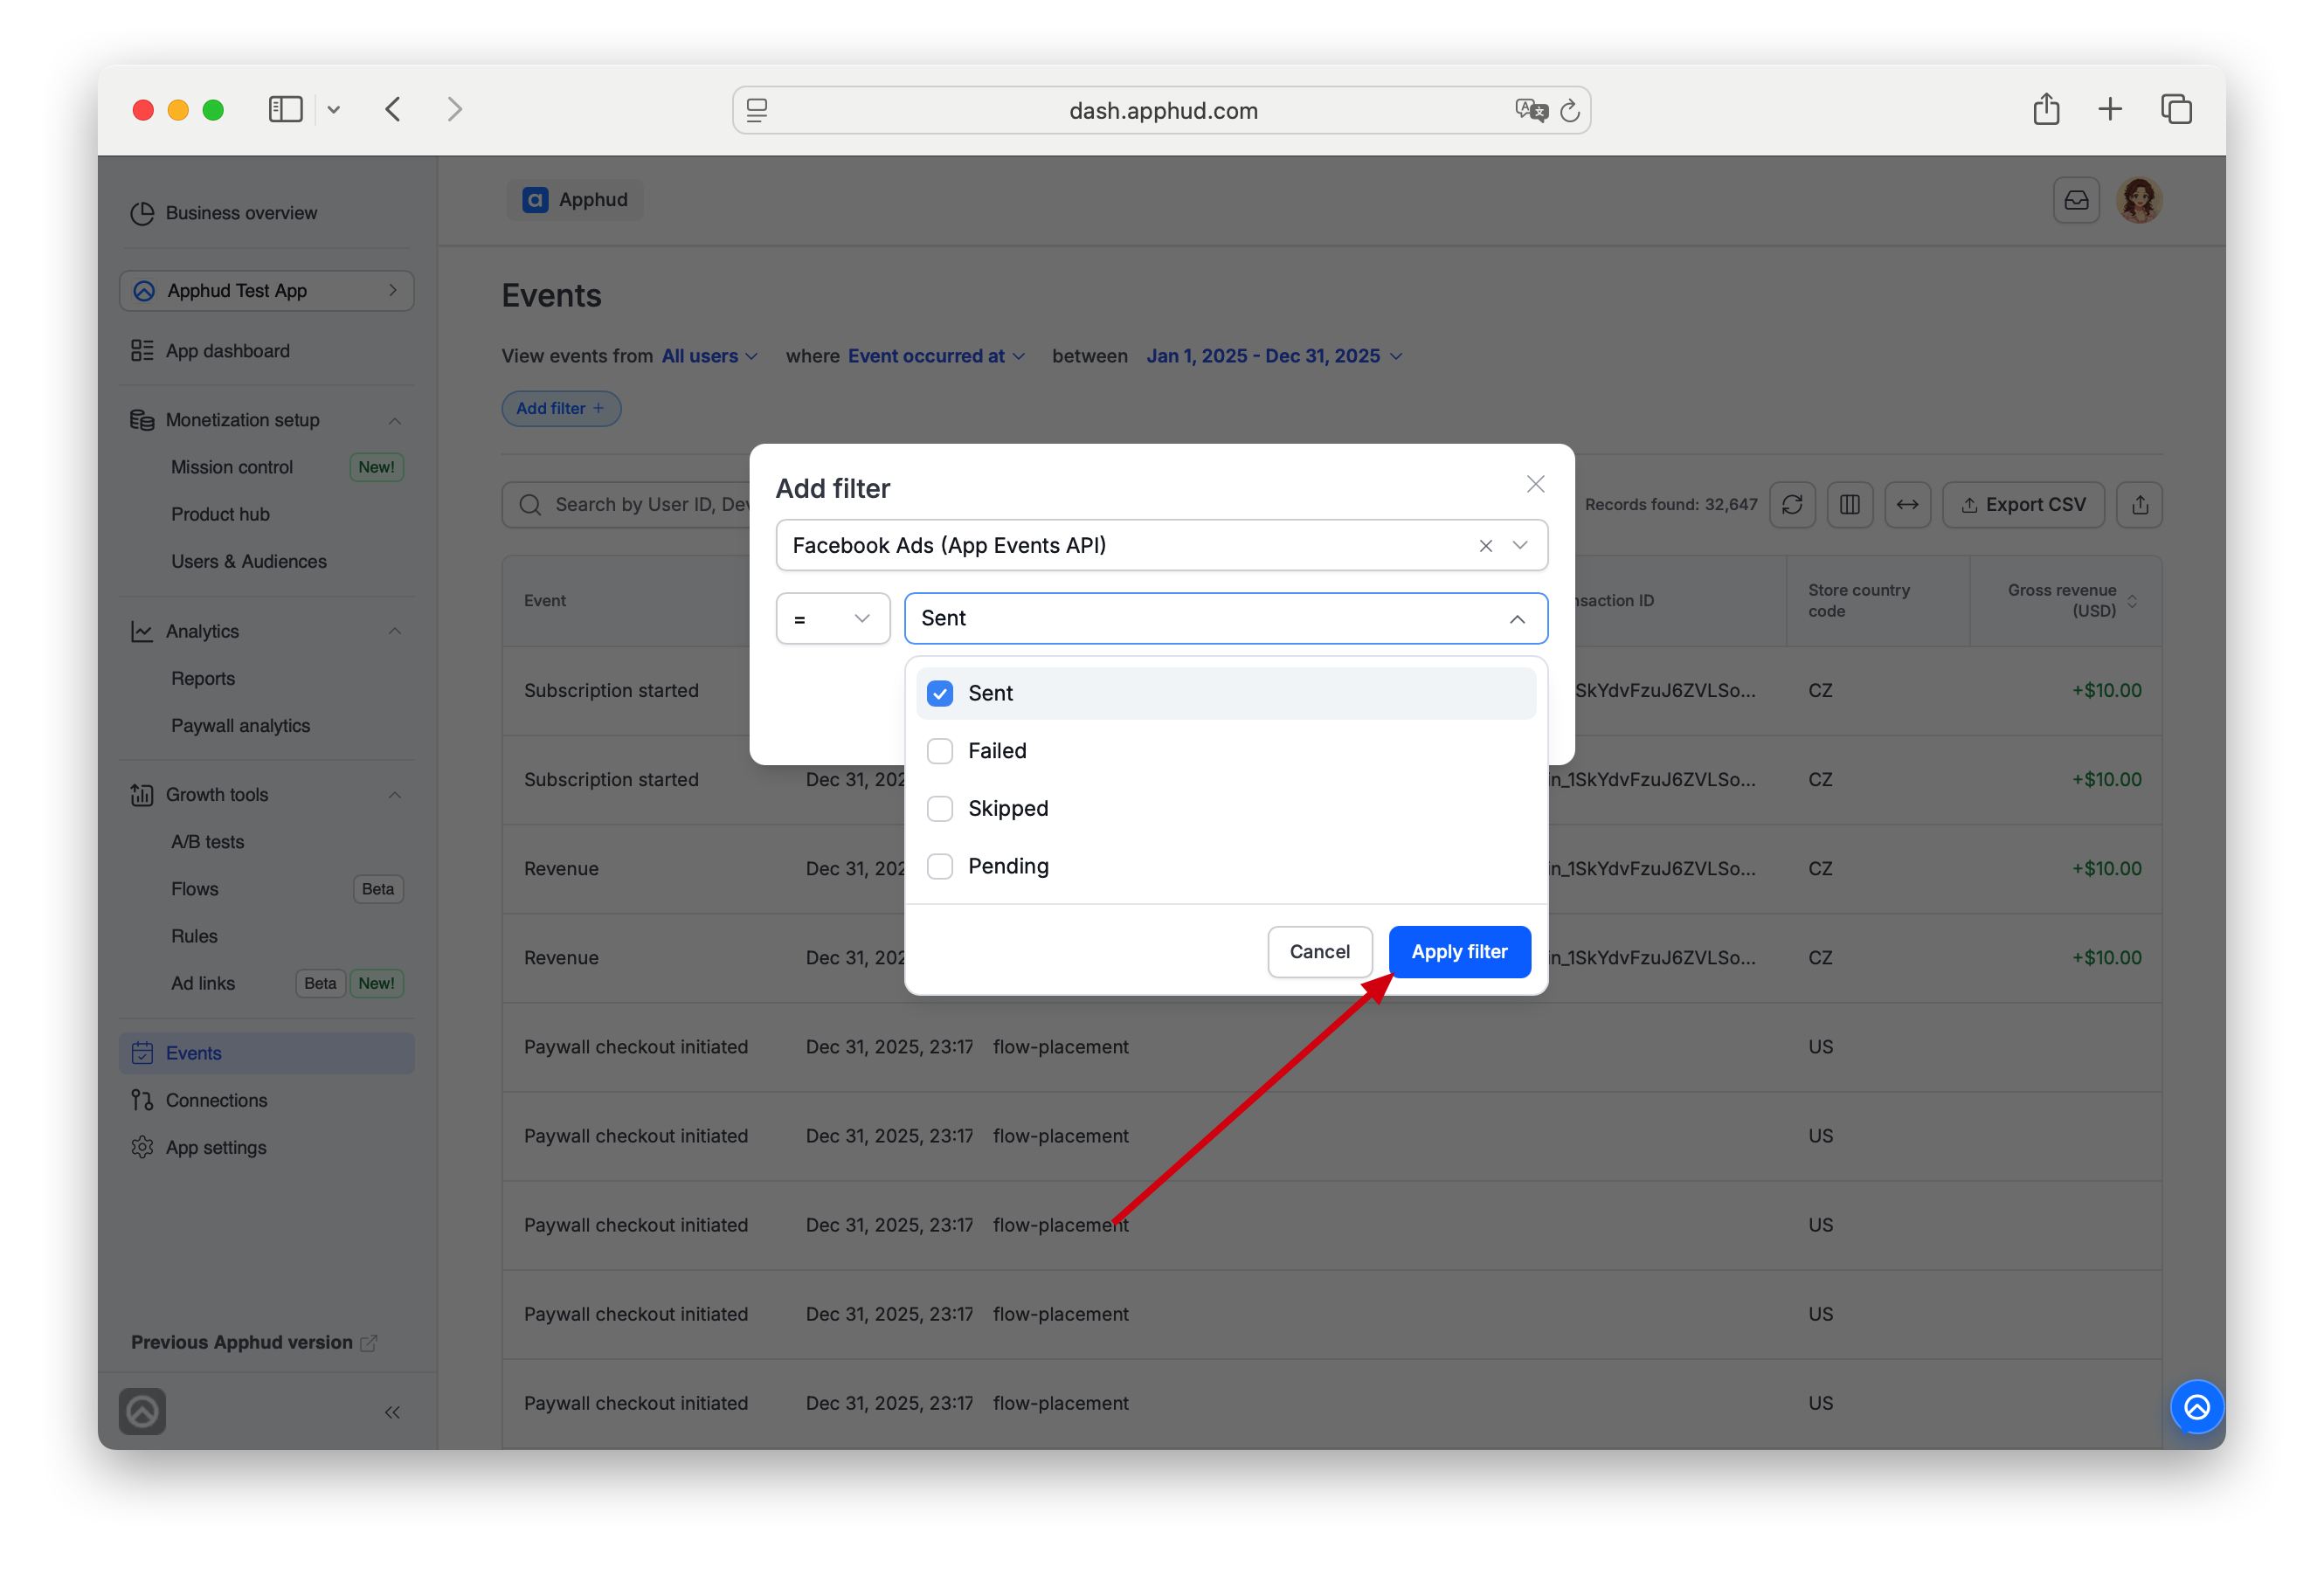Open the inbox notifications icon
The width and height of the screenshot is (2324, 1581).
[x=2076, y=200]
